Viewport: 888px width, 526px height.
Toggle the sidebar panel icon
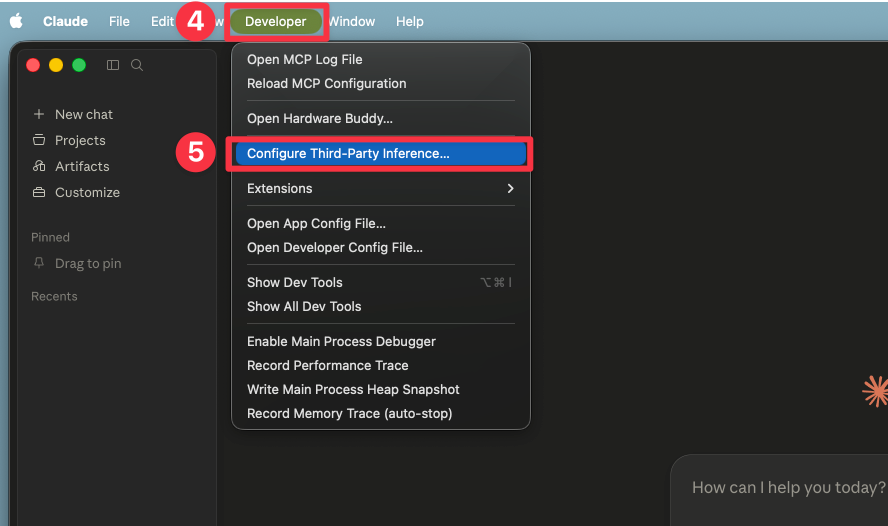pyautogui.click(x=113, y=65)
